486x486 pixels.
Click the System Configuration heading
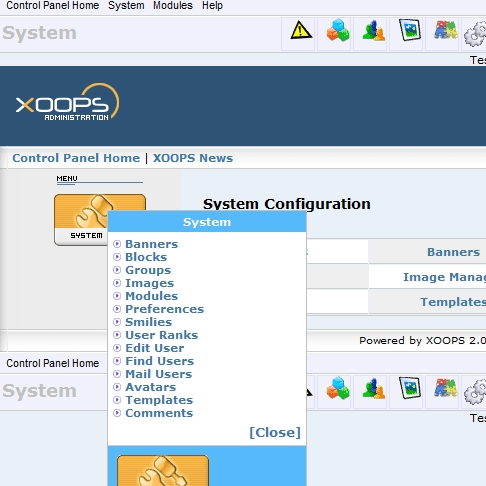tap(287, 204)
